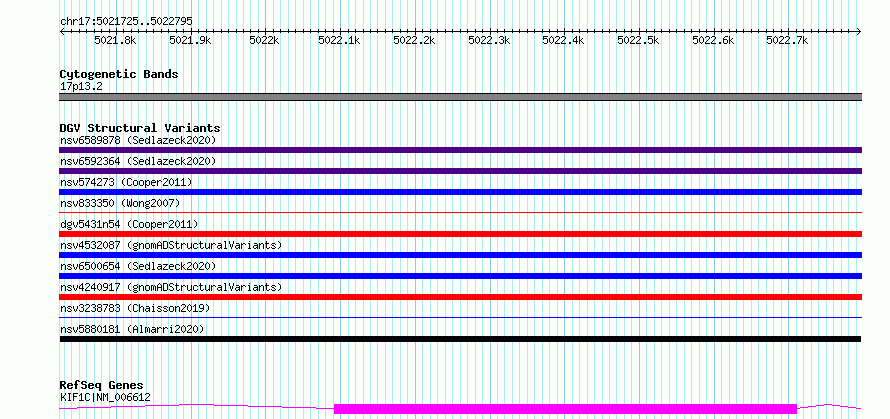The width and height of the screenshot is (890, 419).
Task: Select the magenta KIF1C exon block
Action: [565, 409]
